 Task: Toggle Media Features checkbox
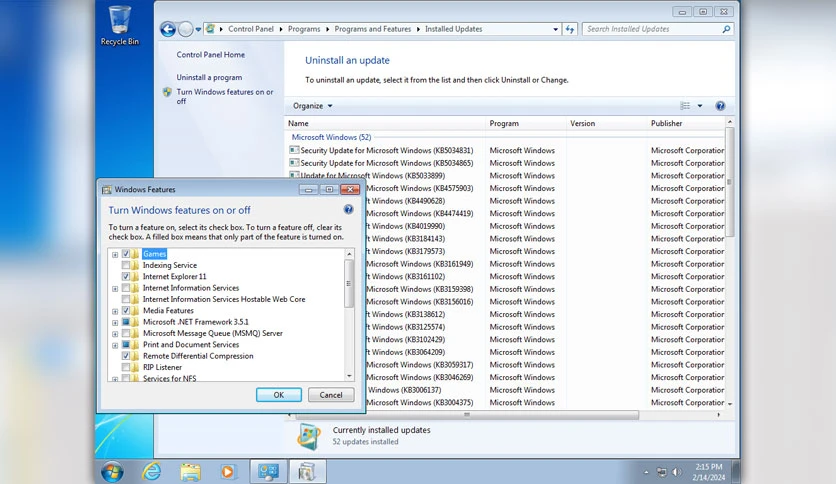[x=126, y=311]
